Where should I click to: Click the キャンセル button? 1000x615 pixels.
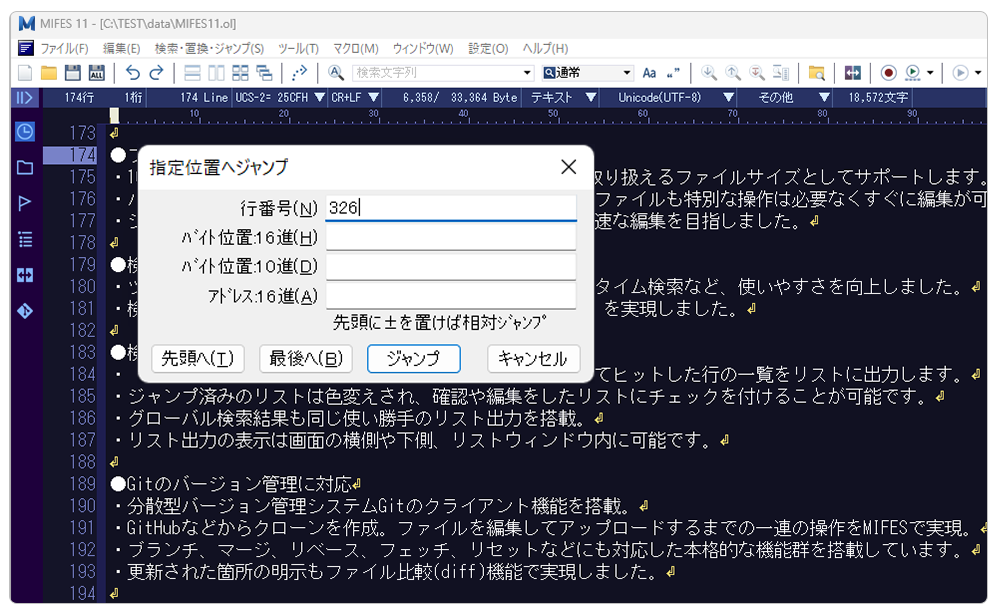[x=533, y=359]
